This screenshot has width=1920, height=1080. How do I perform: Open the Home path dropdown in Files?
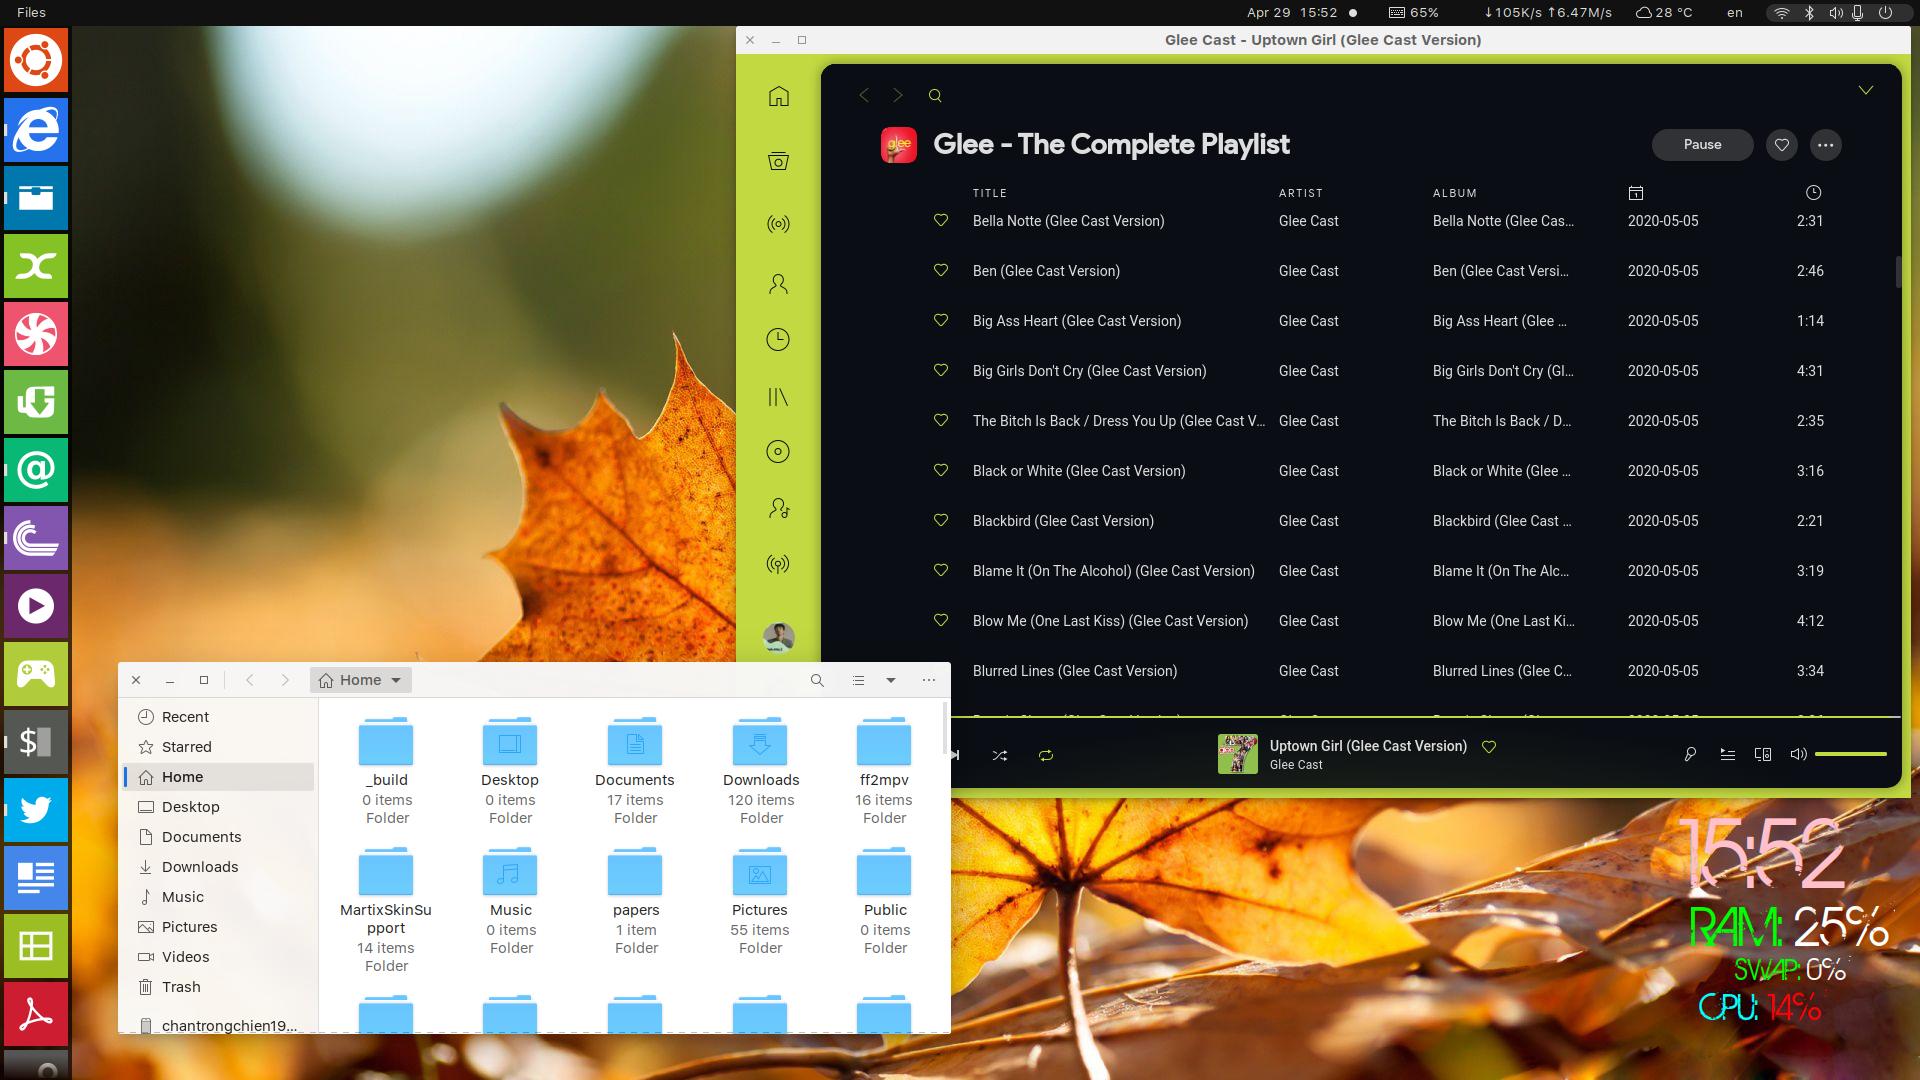(x=360, y=680)
